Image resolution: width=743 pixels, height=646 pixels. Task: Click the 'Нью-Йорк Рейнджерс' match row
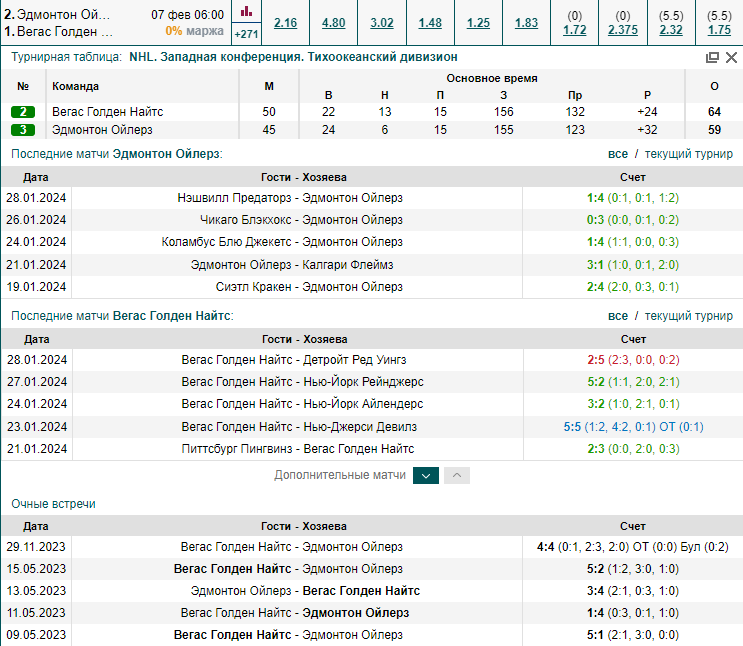pos(372,382)
